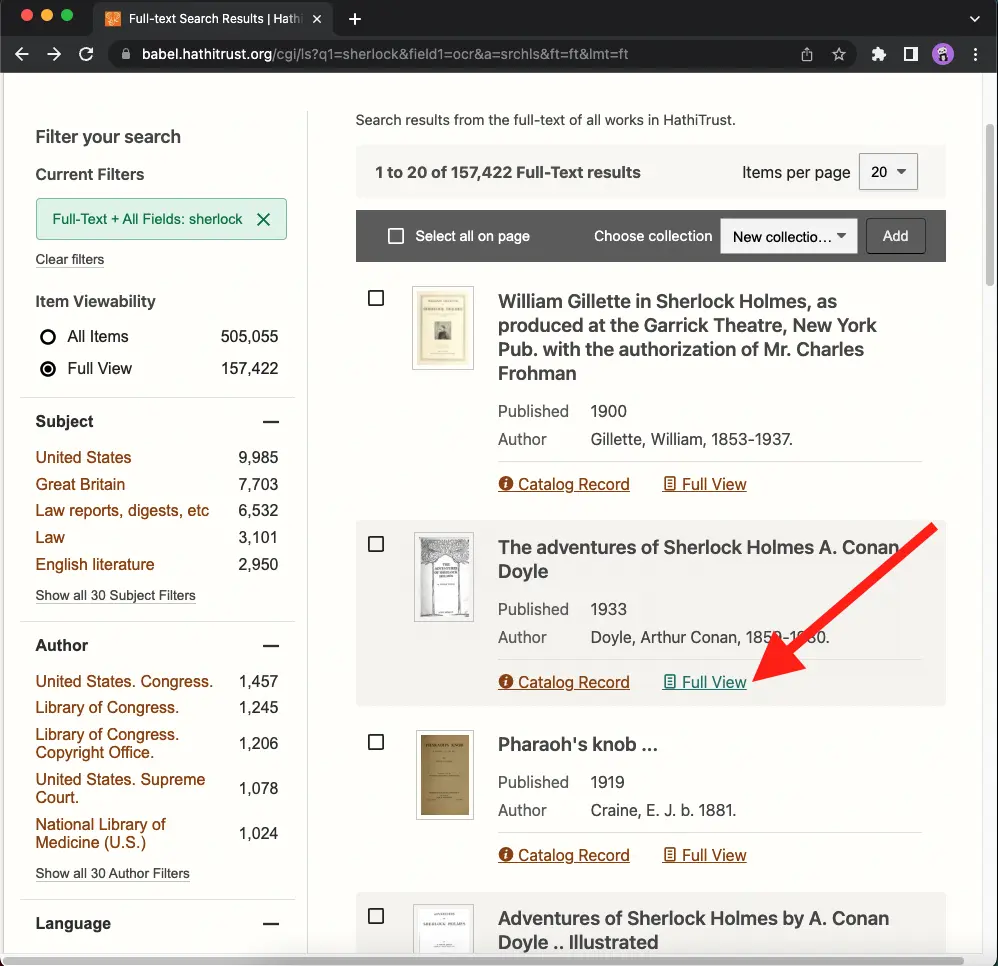Reload the HathiTrust page
Viewport: 998px width, 966px height.
click(86, 54)
